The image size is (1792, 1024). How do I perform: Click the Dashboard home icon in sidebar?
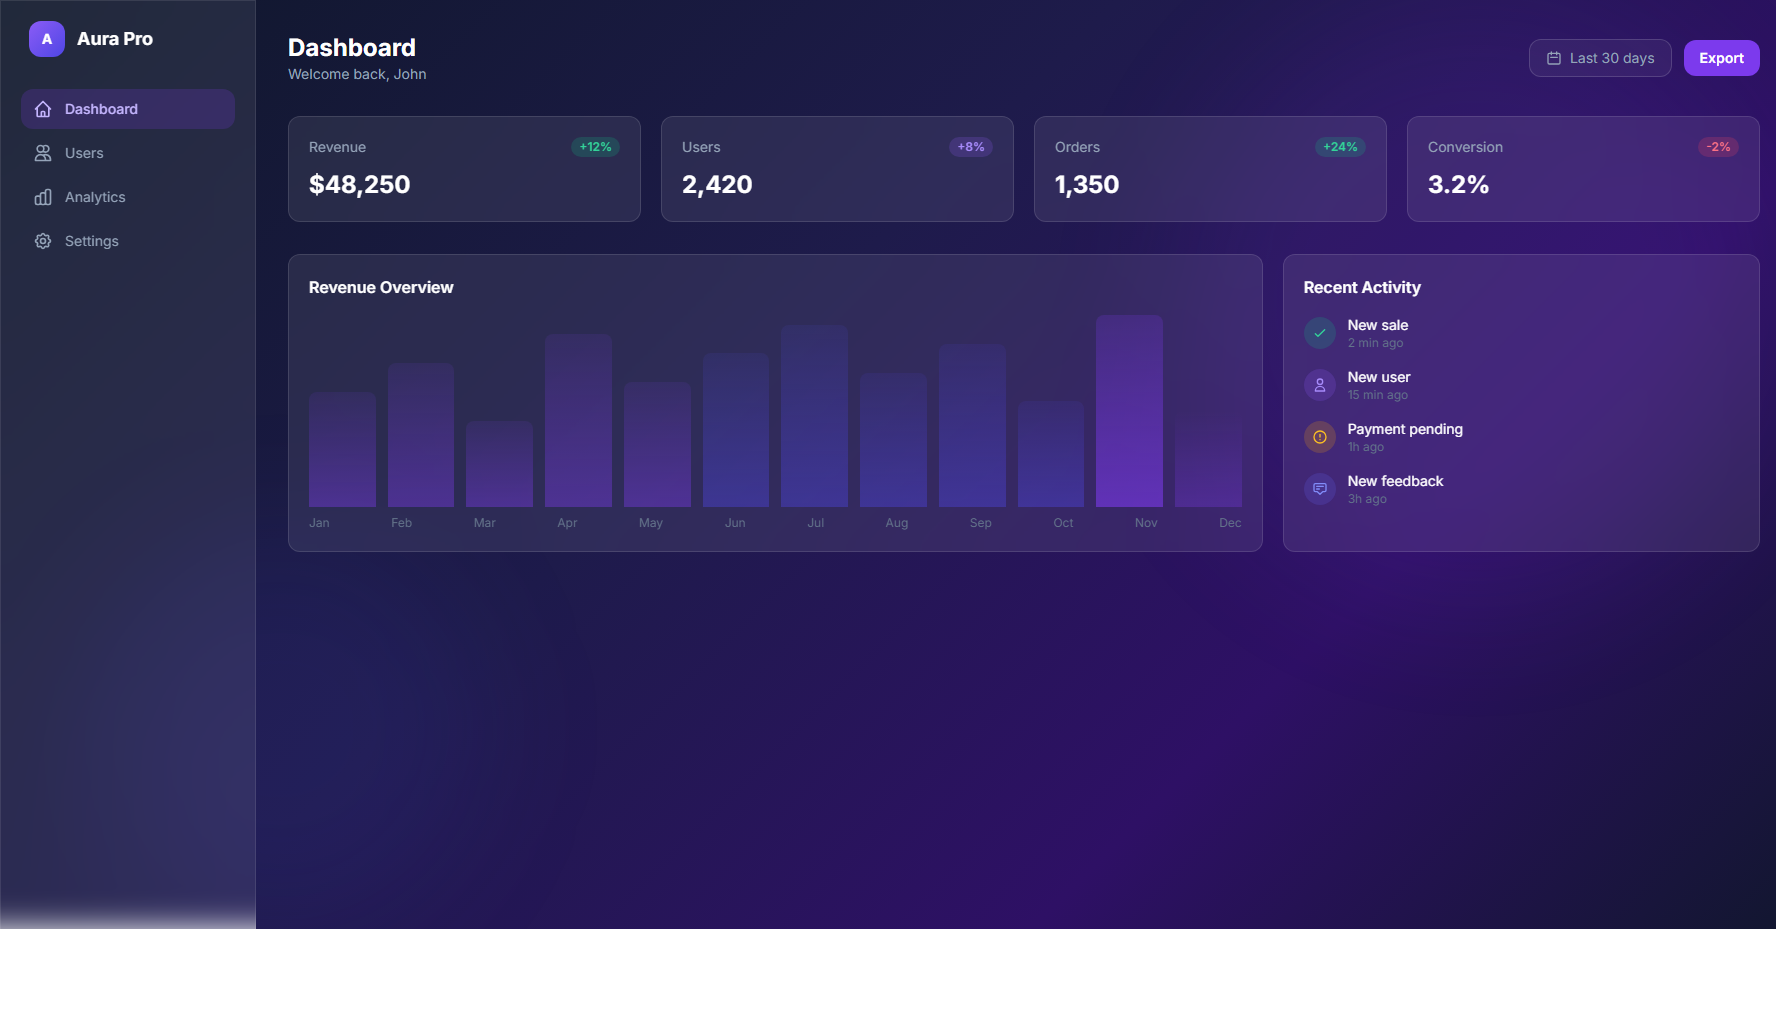[43, 109]
